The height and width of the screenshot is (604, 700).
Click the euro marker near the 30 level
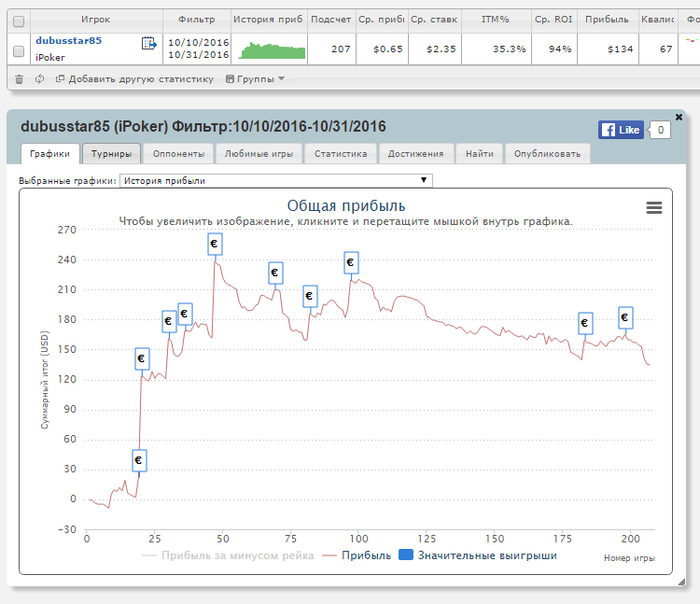139,460
